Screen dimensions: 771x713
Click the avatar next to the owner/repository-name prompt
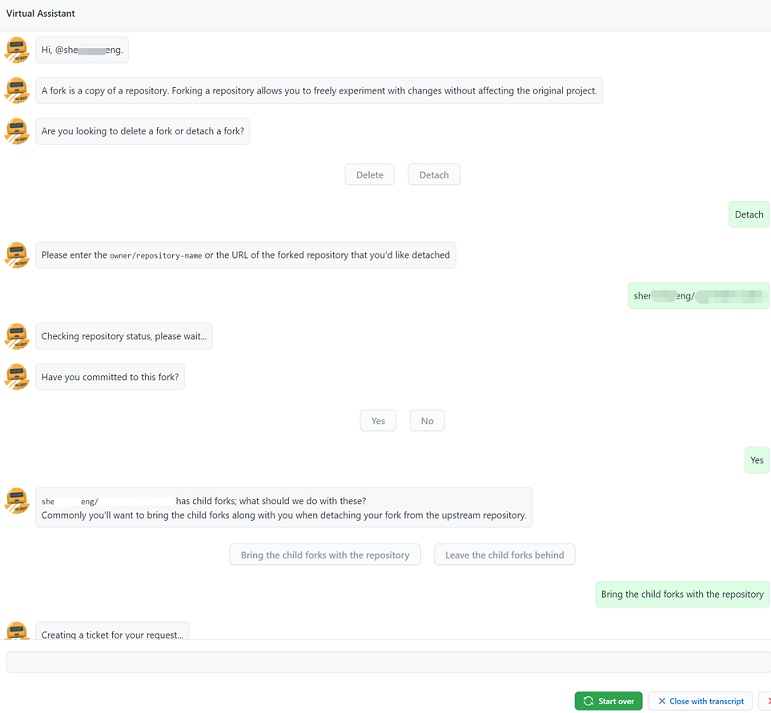coord(16,254)
